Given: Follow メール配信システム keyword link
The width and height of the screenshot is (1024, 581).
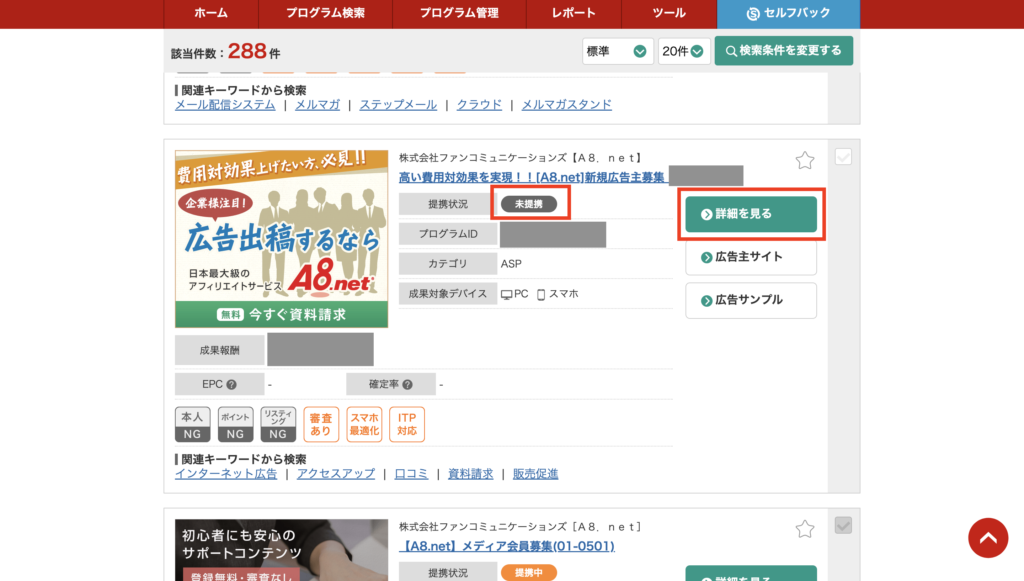Looking at the screenshot, I should coord(225,104).
